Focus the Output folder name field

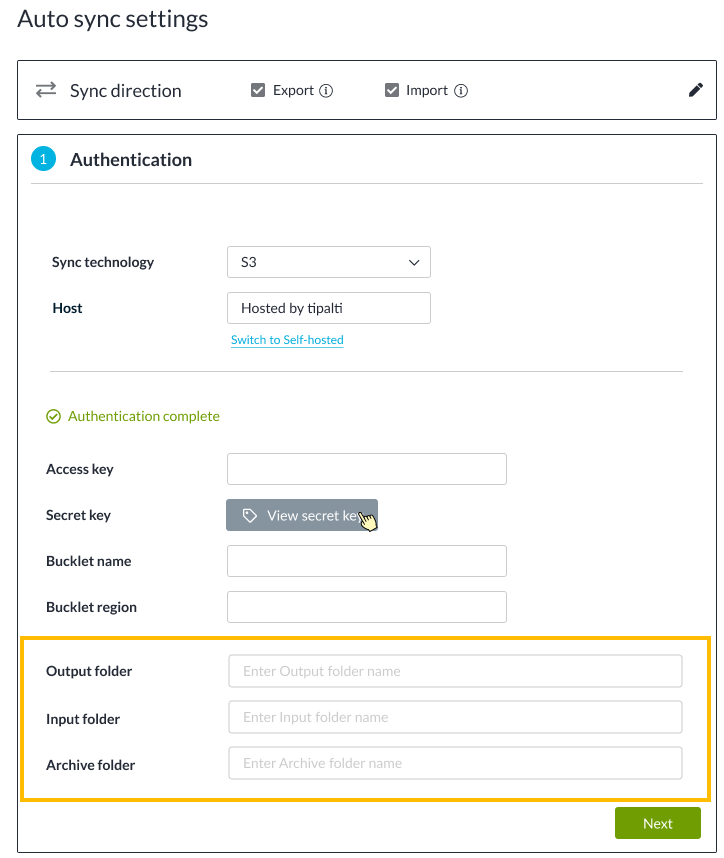[455, 671]
